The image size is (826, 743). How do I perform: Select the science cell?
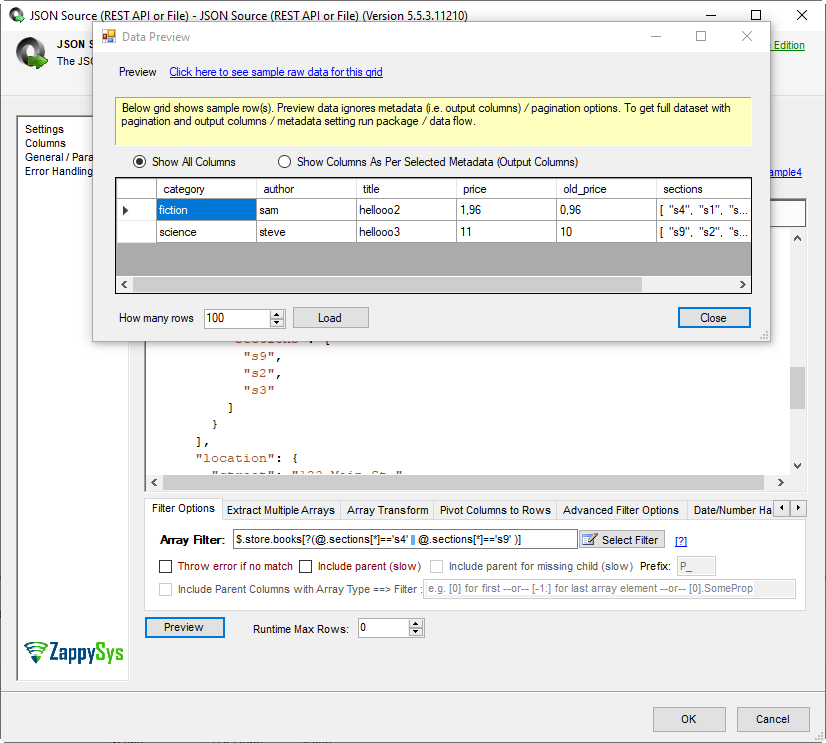click(206, 232)
